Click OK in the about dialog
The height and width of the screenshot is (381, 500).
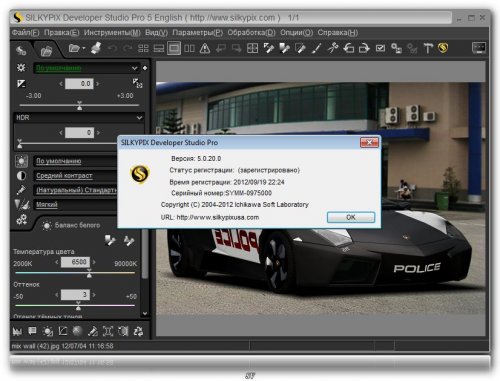pyautogui.click(x=351, y=218)
